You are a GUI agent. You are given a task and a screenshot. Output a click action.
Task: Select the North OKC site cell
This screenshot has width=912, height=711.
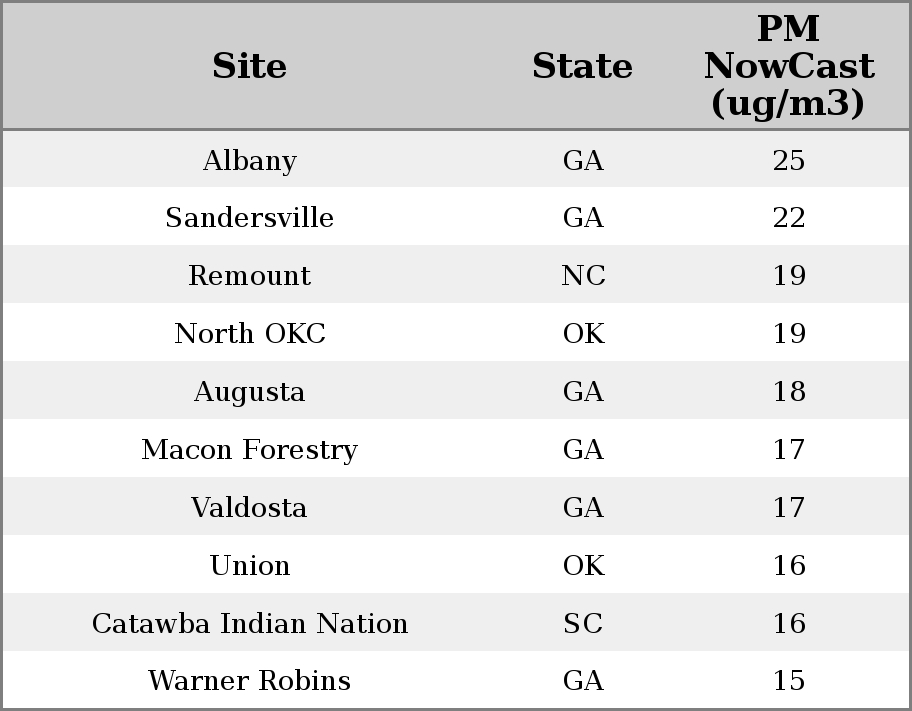(x=249, y=334)
